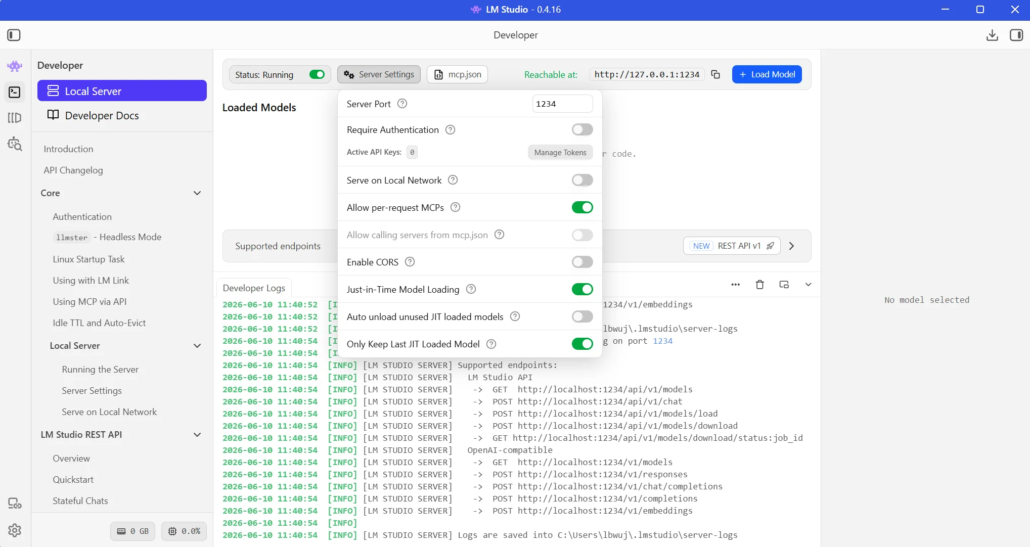This screenshot has width=1030, height=547.
Task: Turn off the server Status Running switch
Action: [317, 75]
